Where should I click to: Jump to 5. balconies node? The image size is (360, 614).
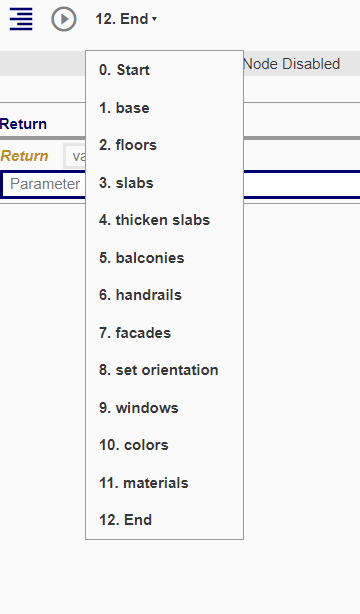click(x=165, y=258)
